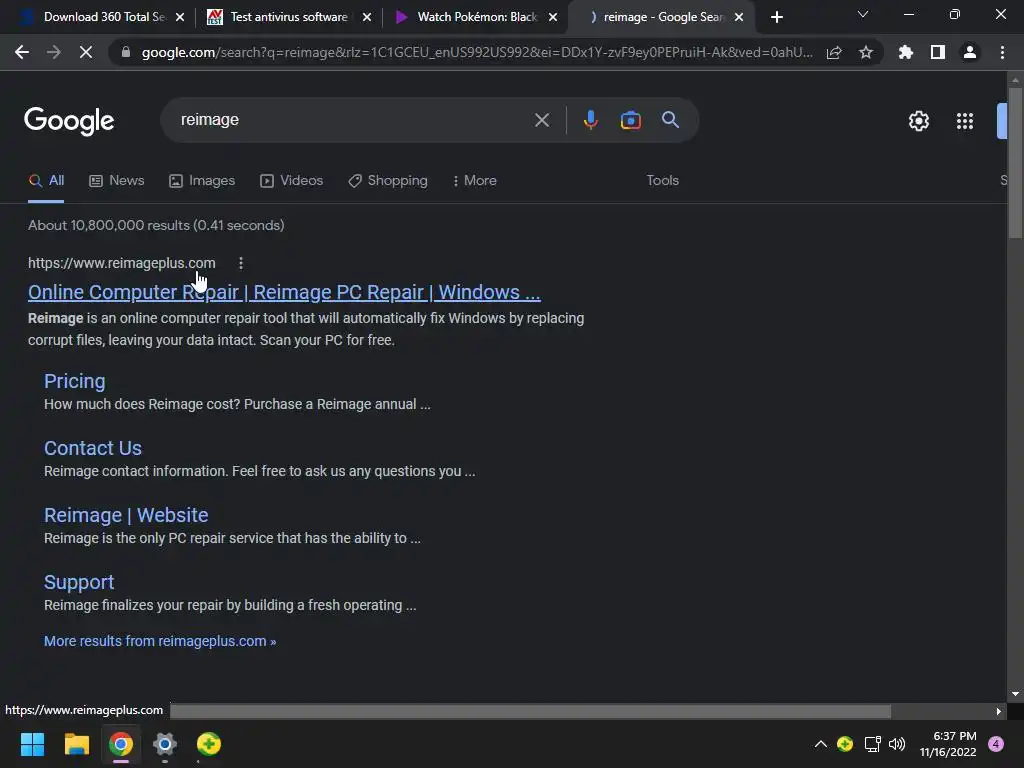Open the Pricing sitelink

(74, 381)
